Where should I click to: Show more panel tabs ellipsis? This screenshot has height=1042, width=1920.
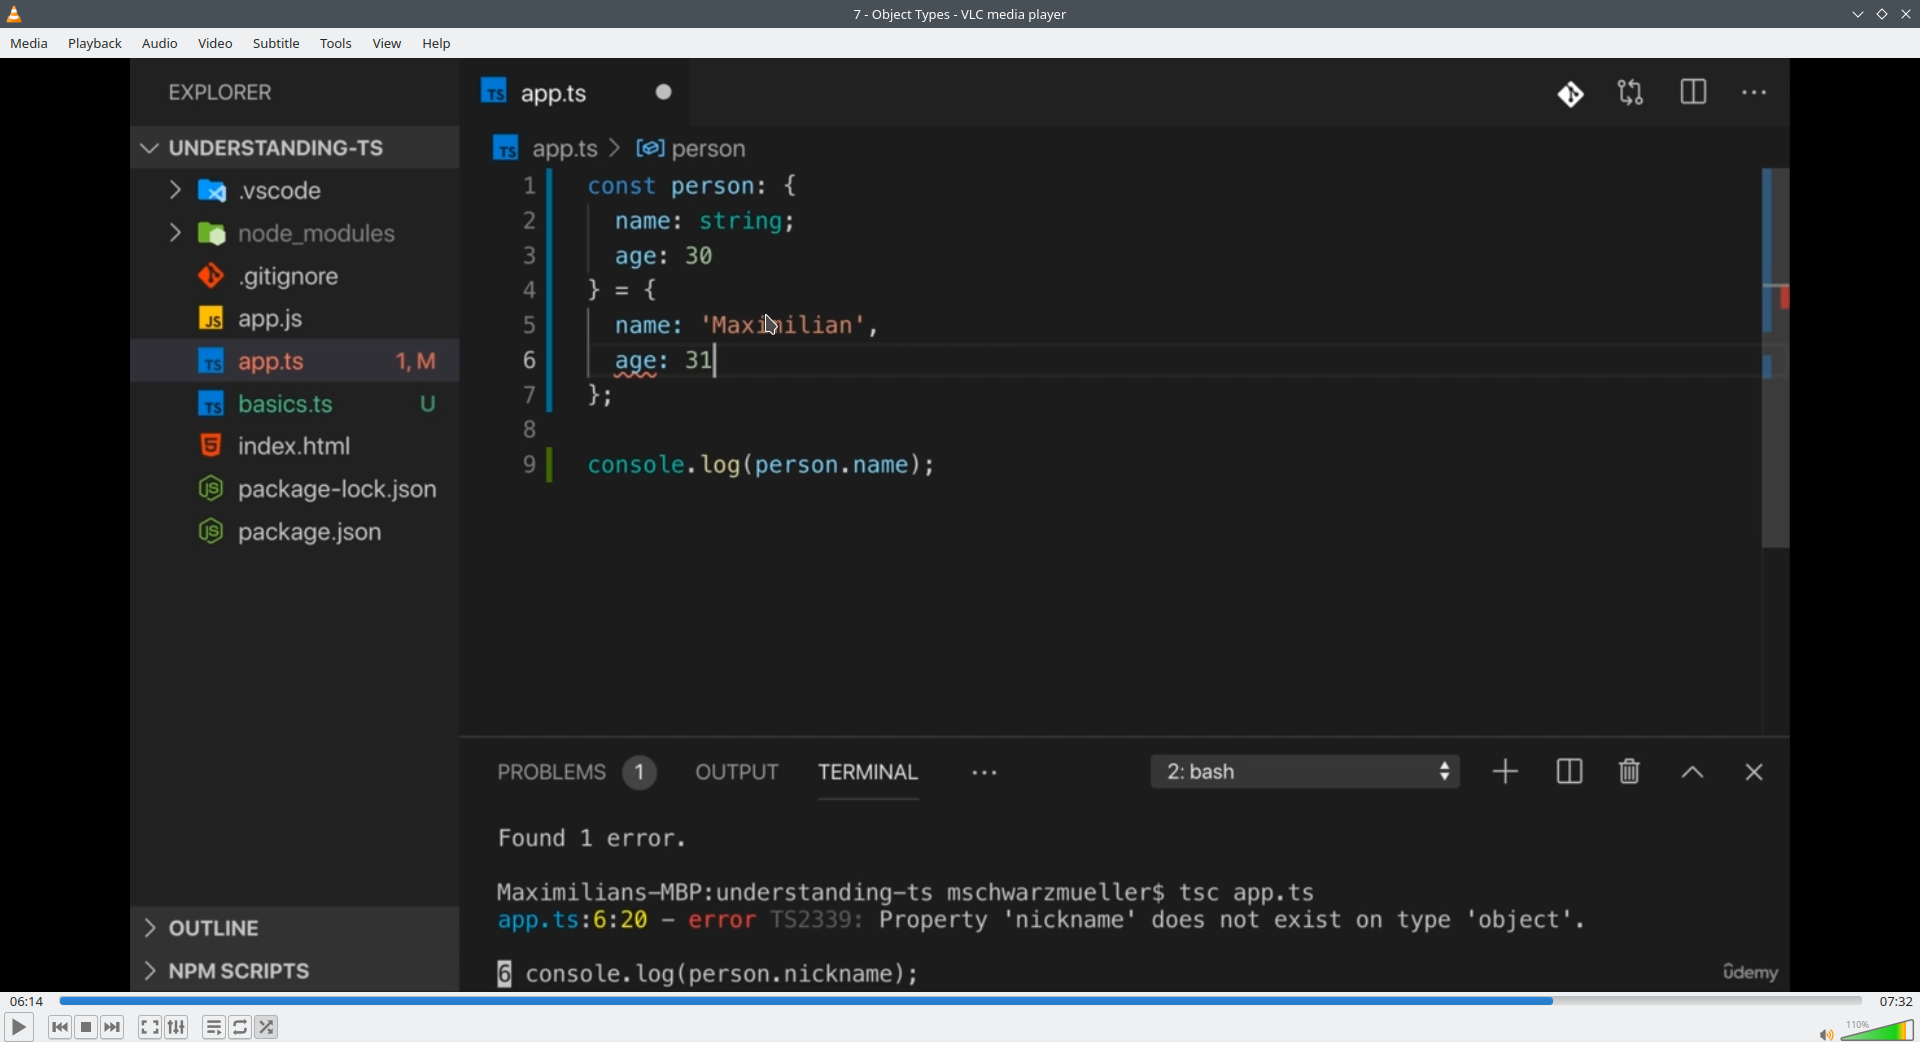pos(985,774)
